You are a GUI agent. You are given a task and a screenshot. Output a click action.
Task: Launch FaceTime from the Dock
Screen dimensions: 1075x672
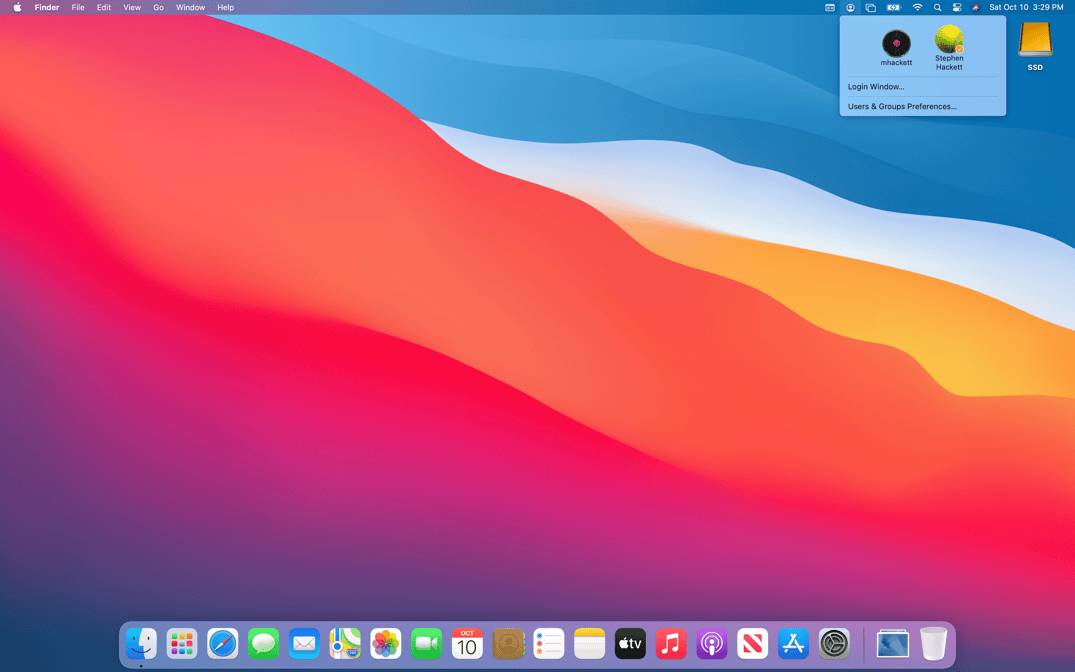pos(426,644)
